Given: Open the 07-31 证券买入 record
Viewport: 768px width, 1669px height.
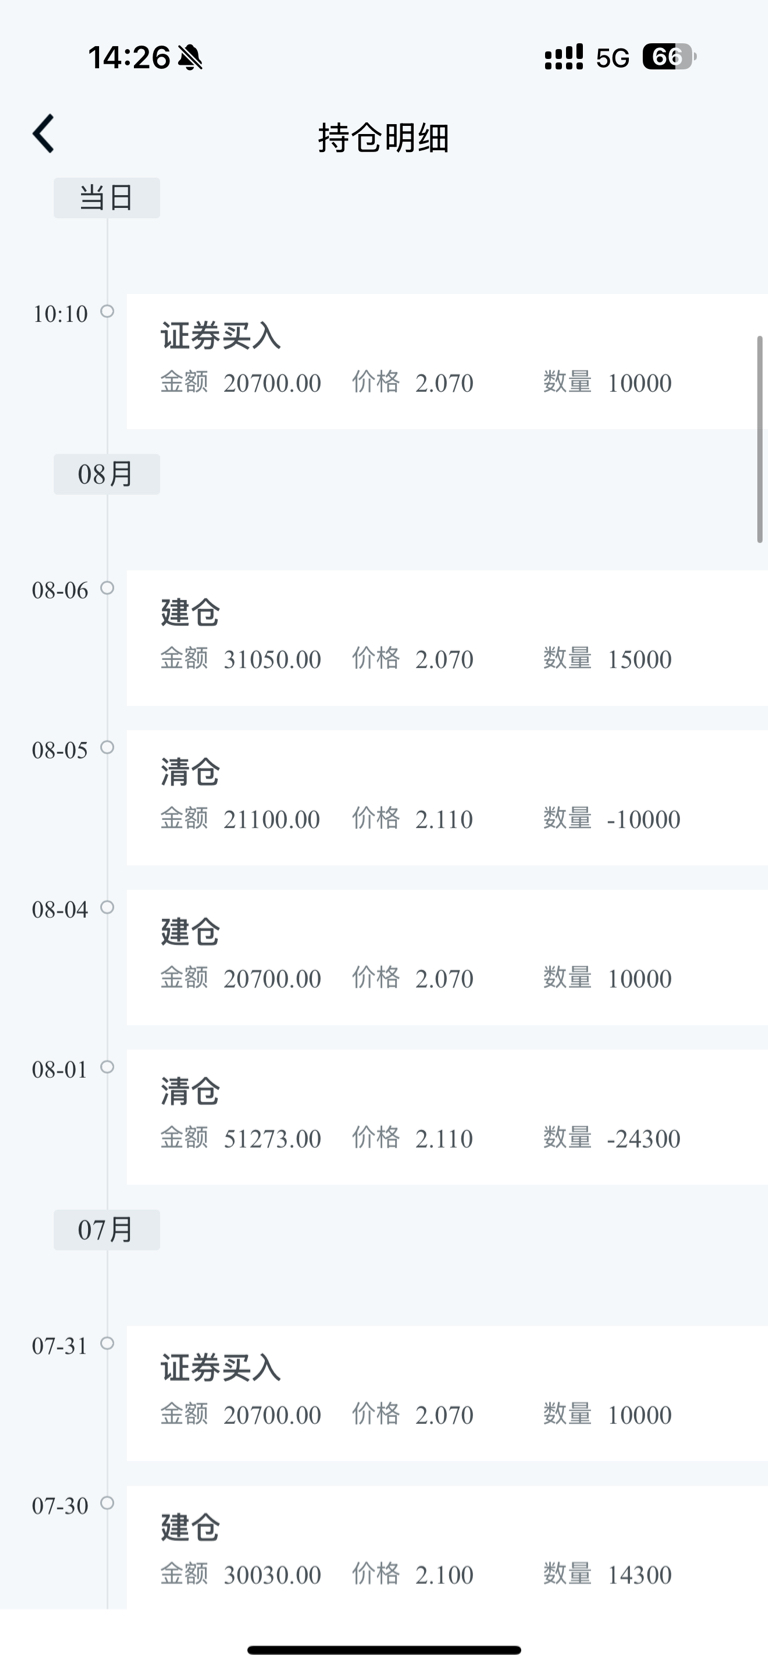Looking at the screenshot, I should click(x=447, y=1393).
